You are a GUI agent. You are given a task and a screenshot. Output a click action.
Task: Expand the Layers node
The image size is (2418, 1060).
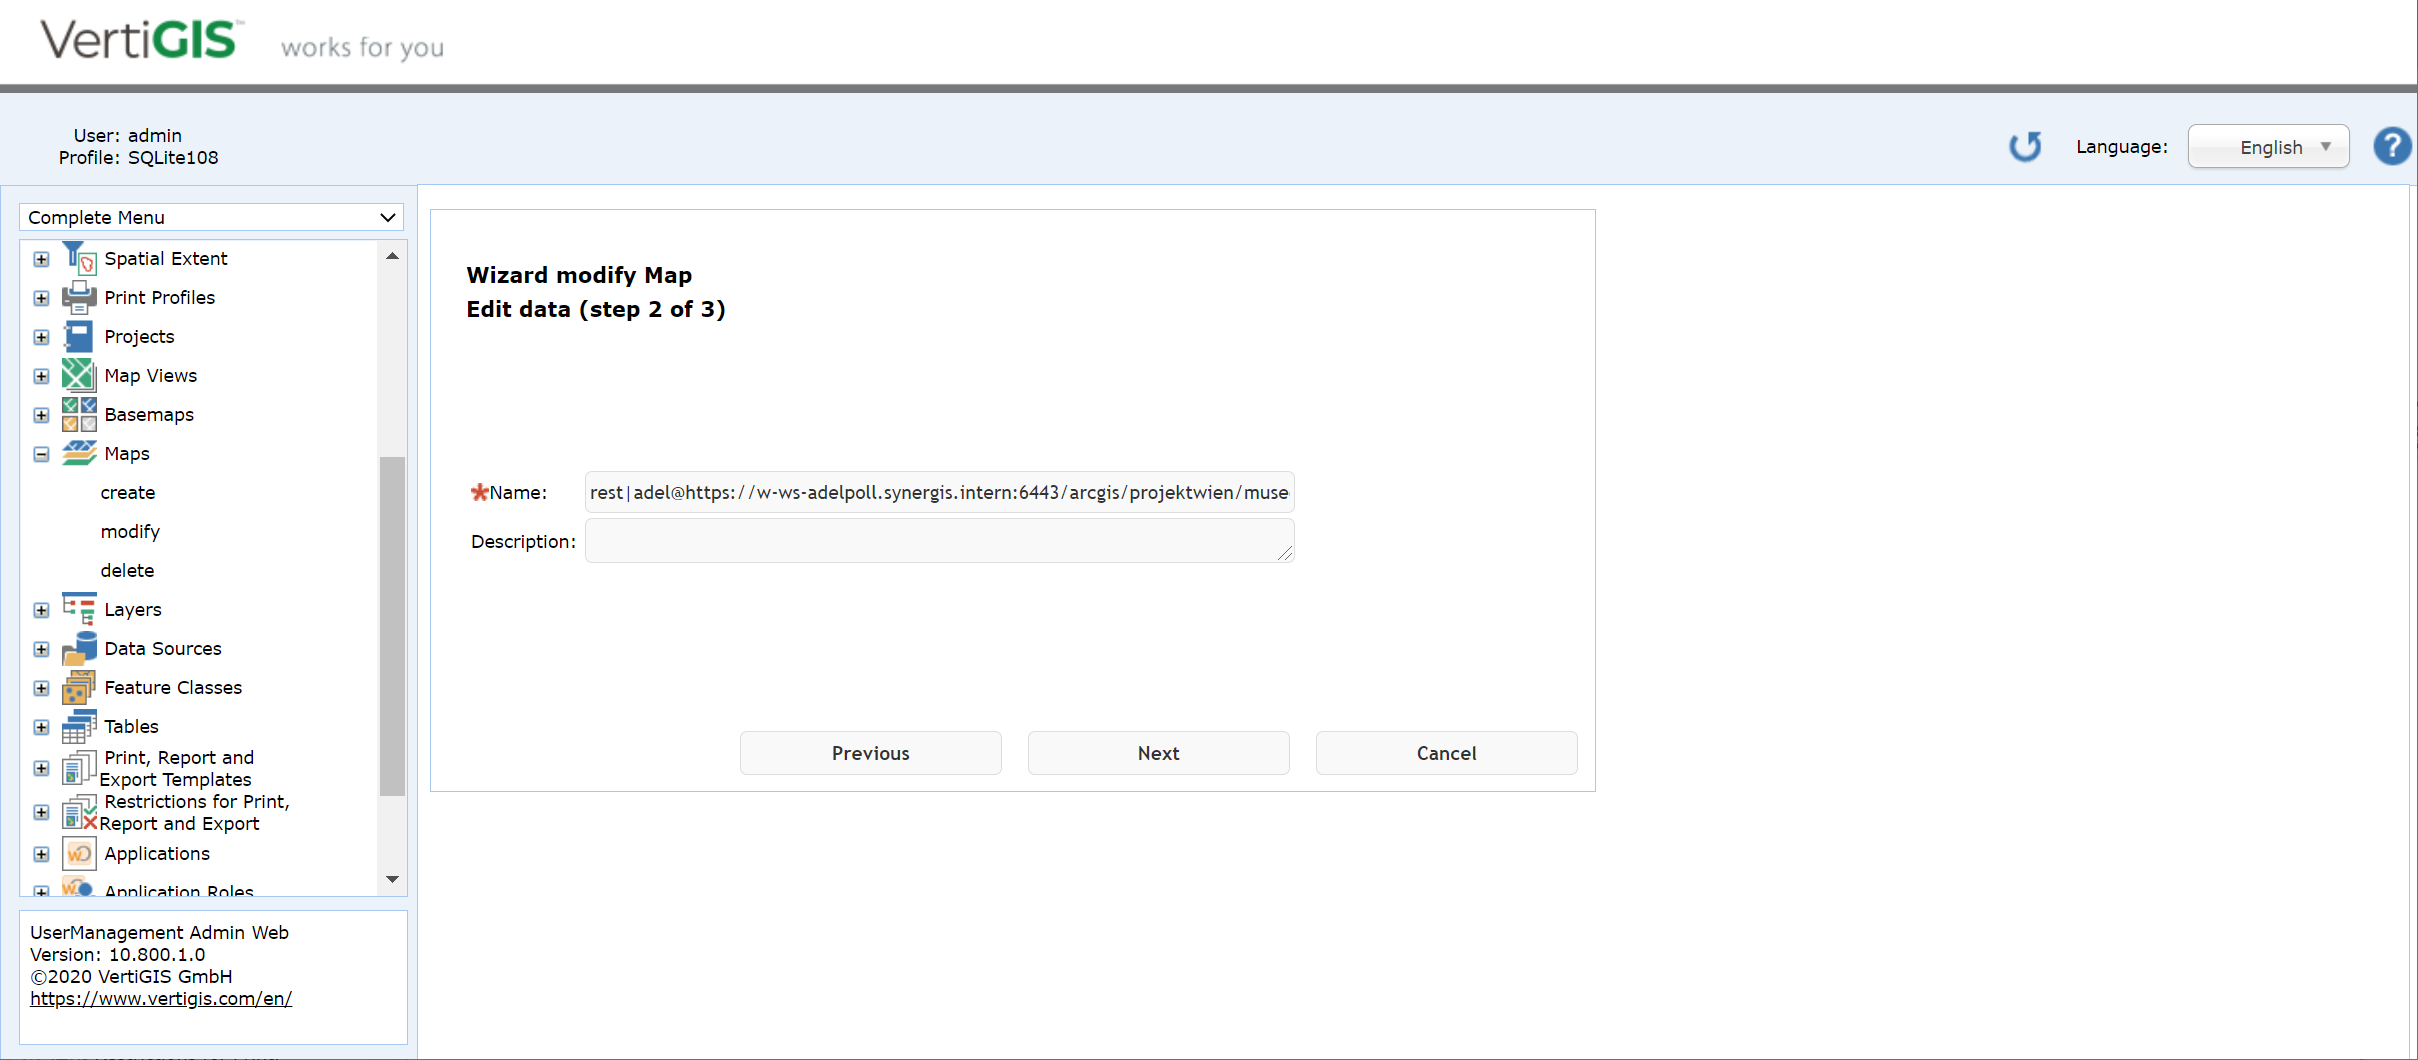(41, 610)
